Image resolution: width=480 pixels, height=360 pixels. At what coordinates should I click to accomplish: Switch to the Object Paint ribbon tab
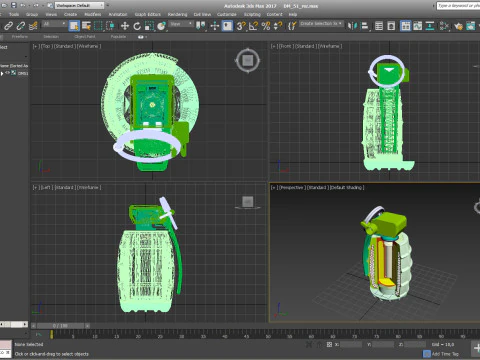click(x=85, y=37)
